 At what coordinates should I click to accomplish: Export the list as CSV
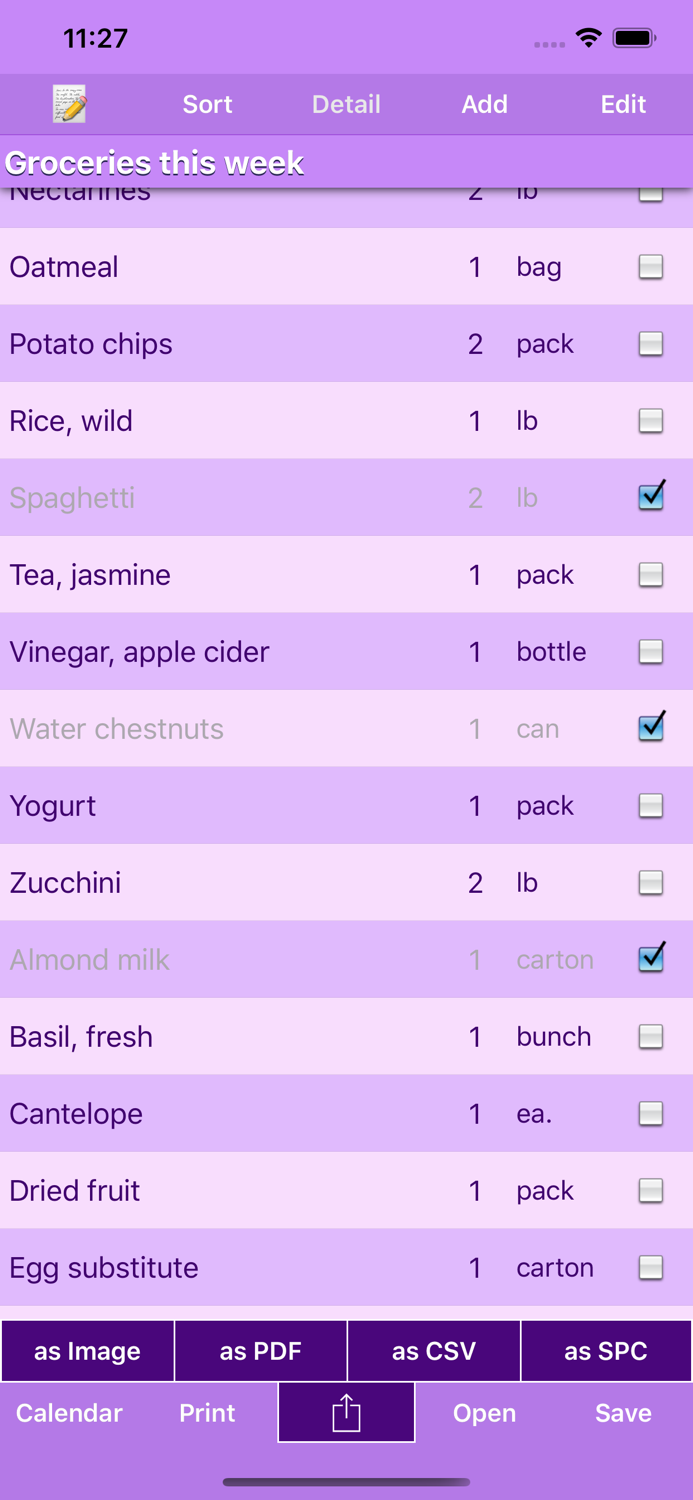433,1351
